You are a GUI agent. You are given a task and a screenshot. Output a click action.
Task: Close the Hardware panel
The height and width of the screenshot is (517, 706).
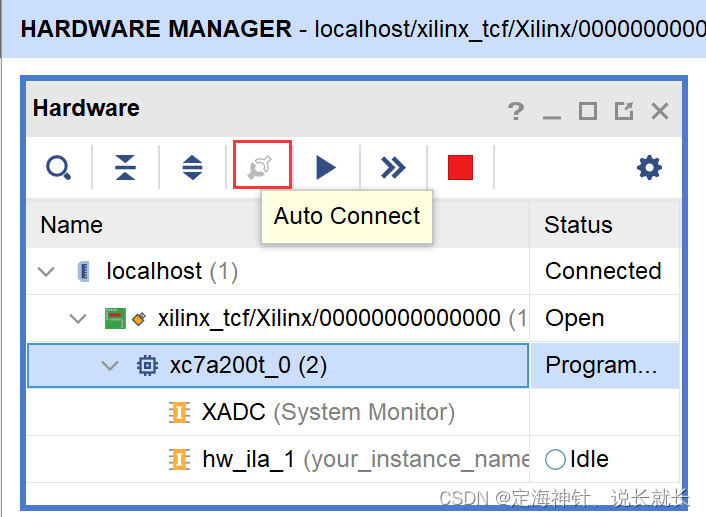[660, 111]
